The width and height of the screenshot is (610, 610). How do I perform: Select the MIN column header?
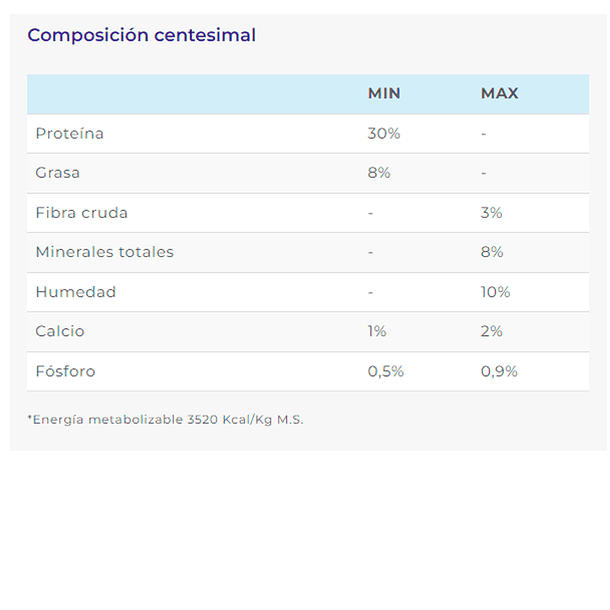click(x=384, y=93)
